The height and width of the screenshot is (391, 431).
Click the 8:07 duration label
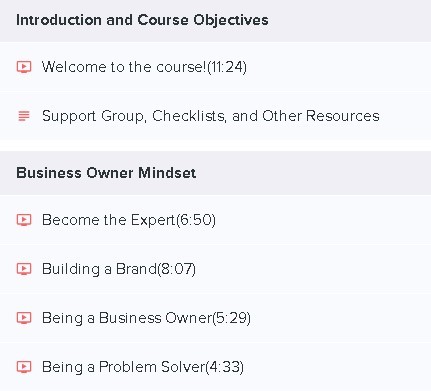coord(176,269)
